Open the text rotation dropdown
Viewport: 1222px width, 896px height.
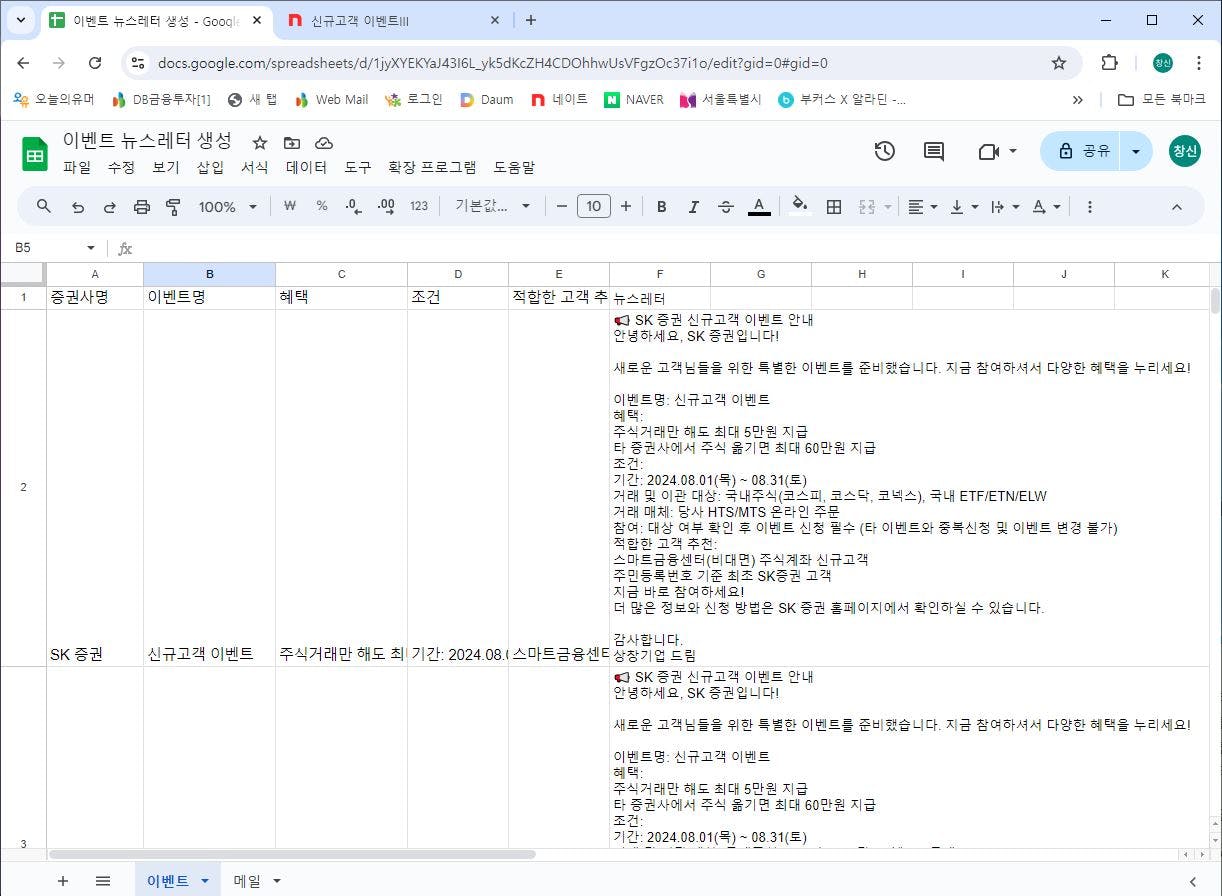[x=1046, y=207]
